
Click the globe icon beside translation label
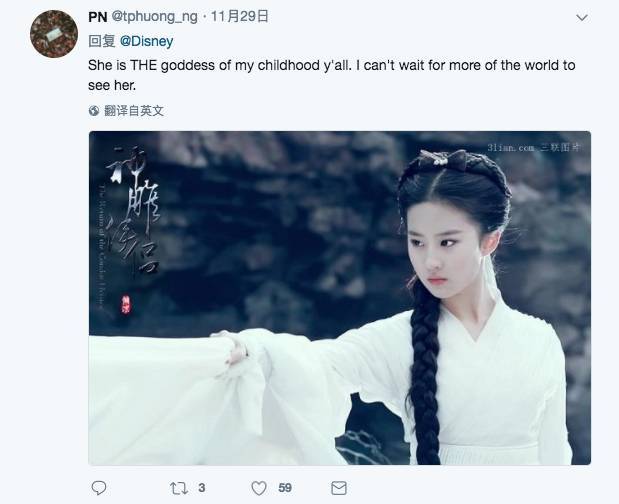94,111
